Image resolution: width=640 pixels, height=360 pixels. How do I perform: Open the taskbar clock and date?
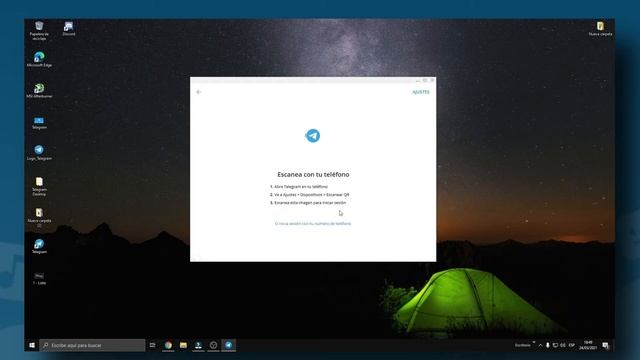[x=588, y=345]
